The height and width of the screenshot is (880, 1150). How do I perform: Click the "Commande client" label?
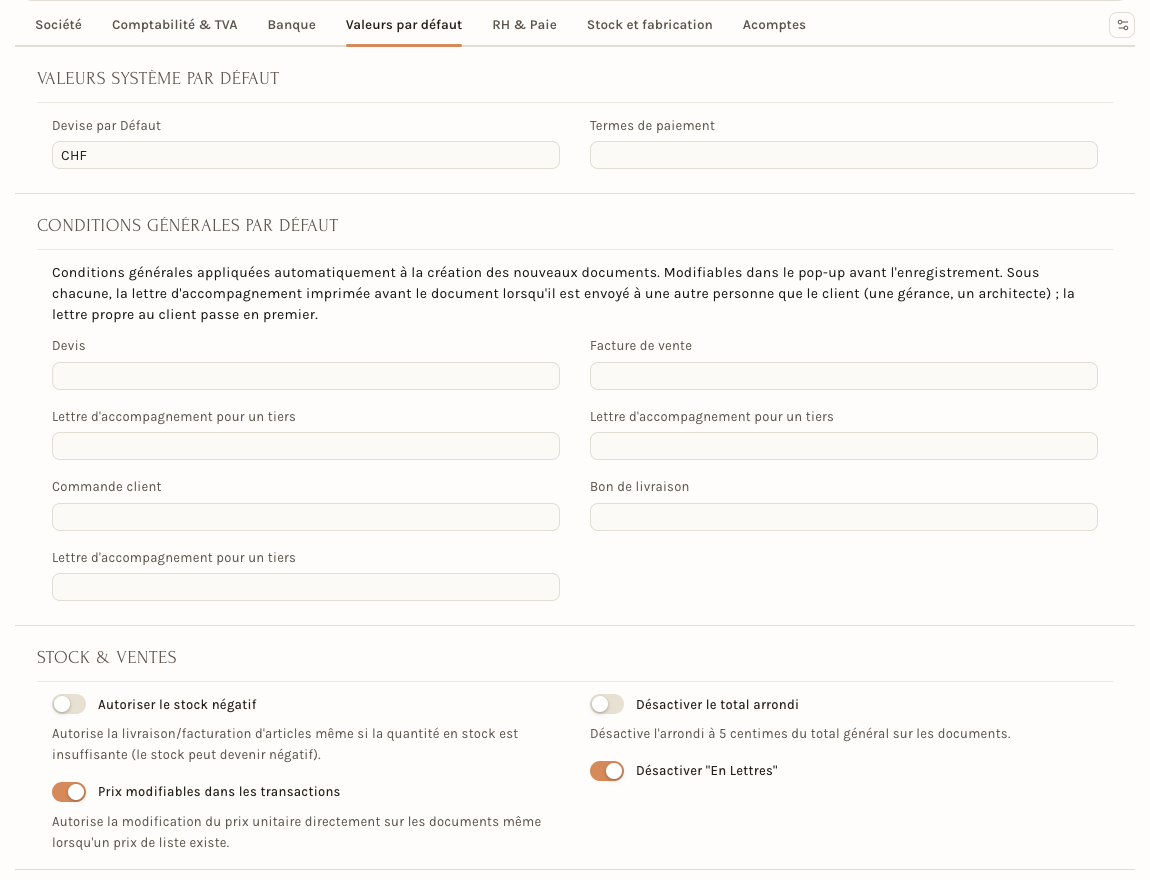click(x=106, y=487)
